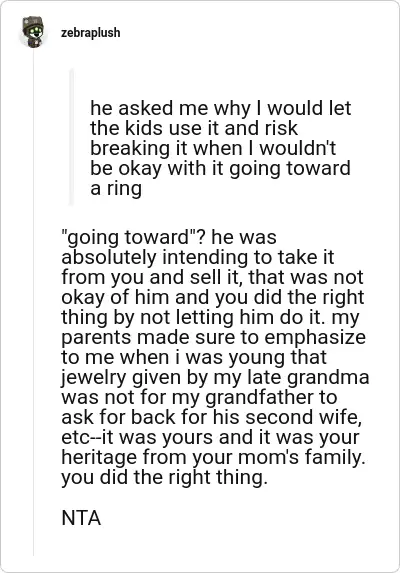Click the line "breaking it when I wouldn't"
Screen dimensions: 400x573
point(213,148)
